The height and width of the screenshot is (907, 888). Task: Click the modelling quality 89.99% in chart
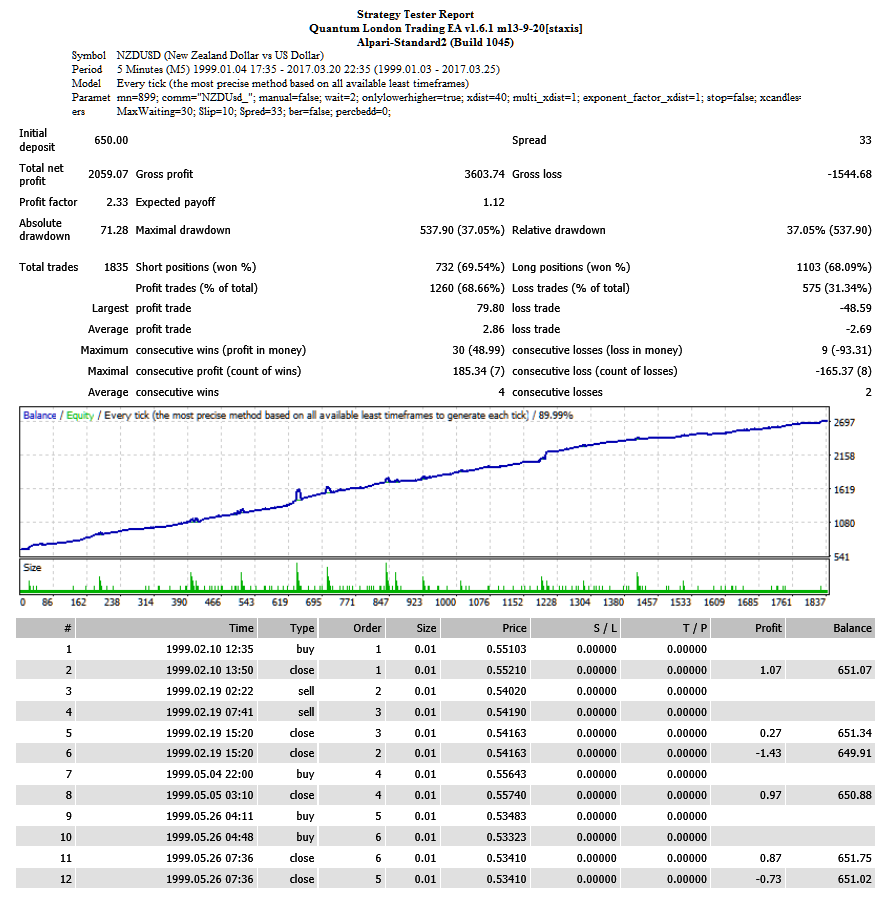pos(555,415)
